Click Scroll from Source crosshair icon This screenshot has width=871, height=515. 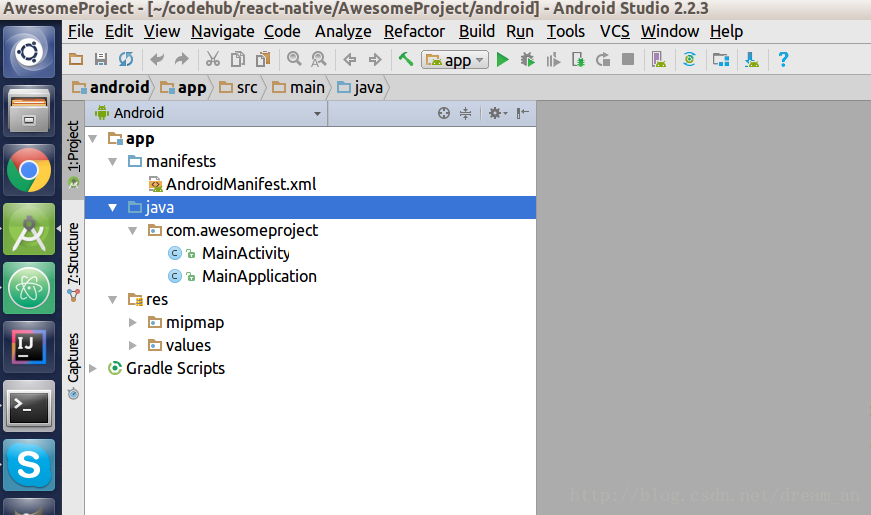pos(444,113)
